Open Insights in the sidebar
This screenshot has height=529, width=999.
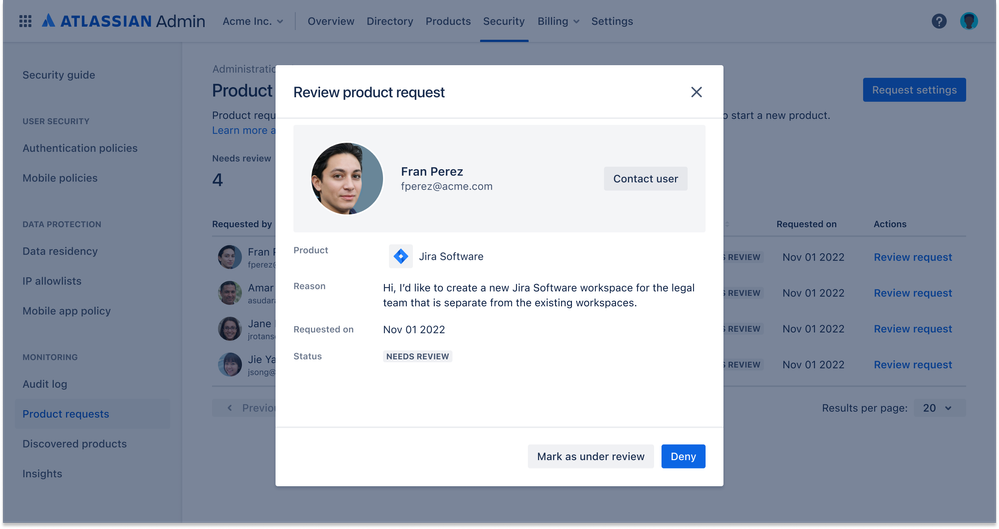click(42, 474)
